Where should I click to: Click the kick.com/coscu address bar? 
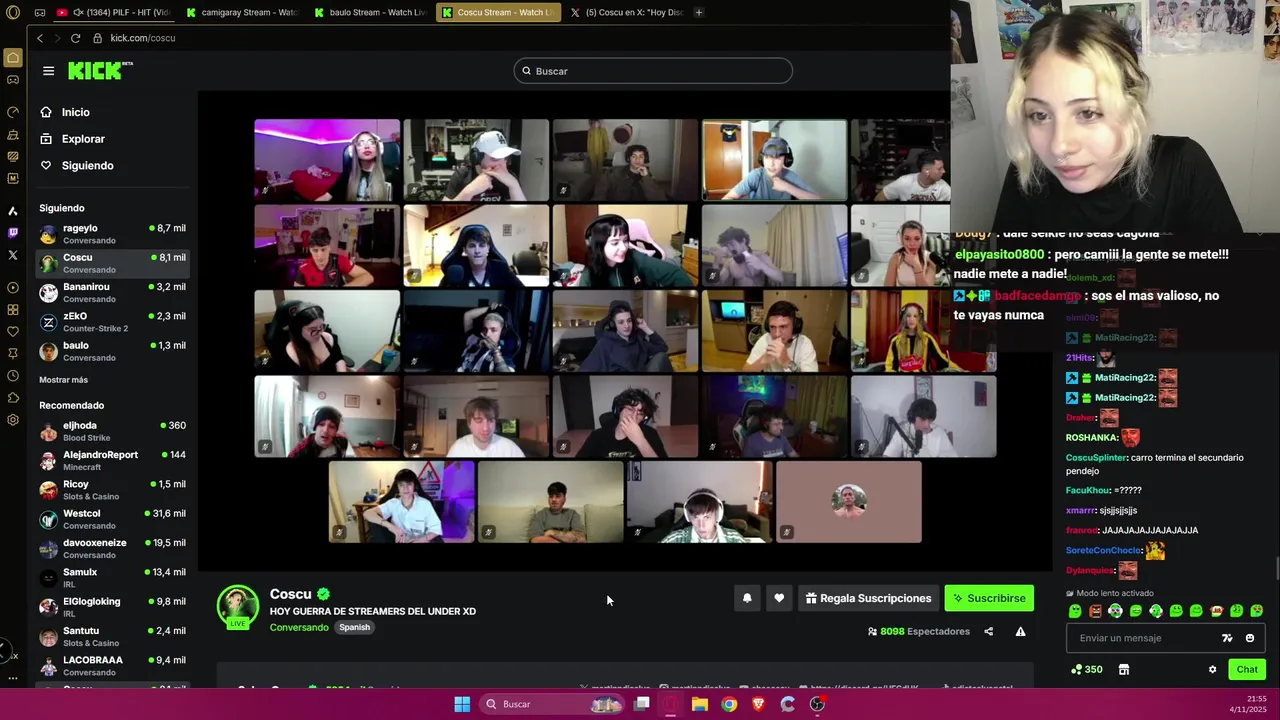click(143, 38)
